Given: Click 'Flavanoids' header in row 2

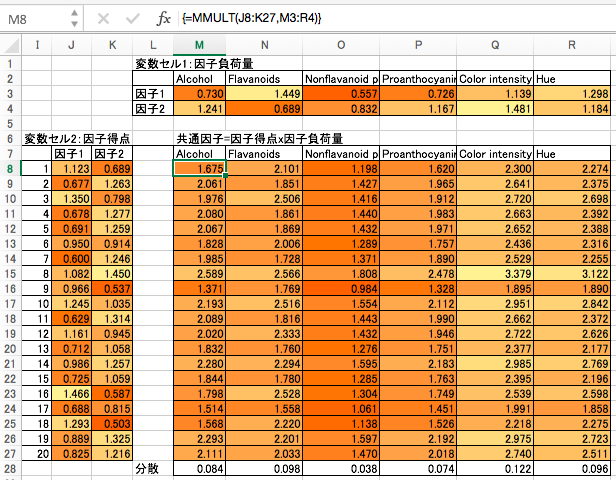Looking at the screenshot, I should [x=264, y=79].
